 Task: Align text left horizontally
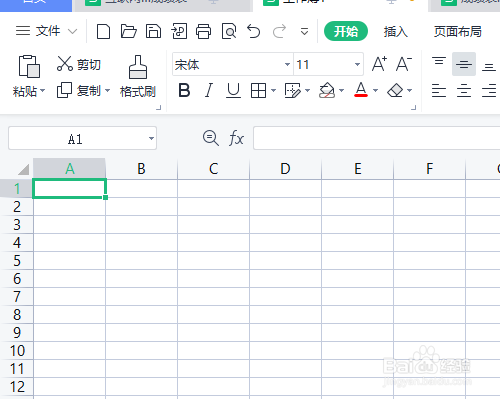click(439, 90)
